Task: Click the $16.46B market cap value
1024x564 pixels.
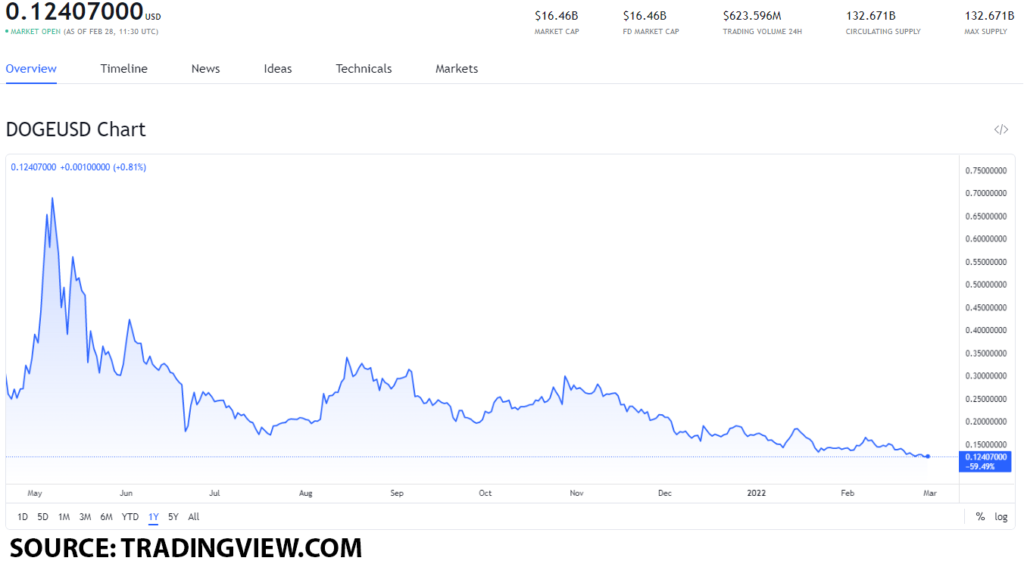Action: point(556,16)
